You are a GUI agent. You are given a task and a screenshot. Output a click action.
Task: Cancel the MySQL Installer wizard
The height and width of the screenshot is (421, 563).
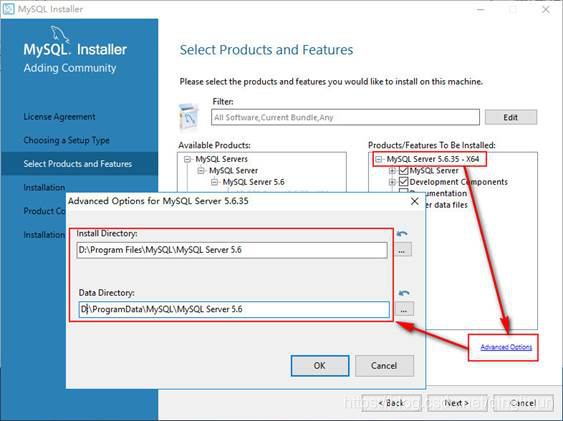(x=523, y=403)
